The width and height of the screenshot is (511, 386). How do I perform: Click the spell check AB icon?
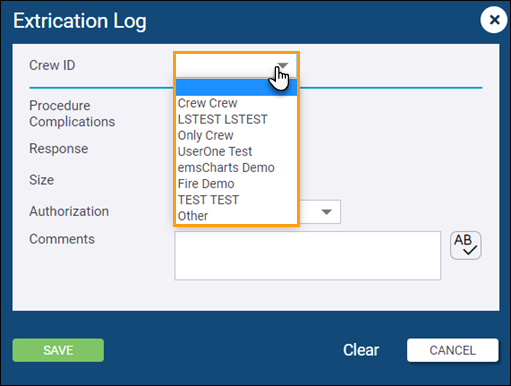[466, 245]
